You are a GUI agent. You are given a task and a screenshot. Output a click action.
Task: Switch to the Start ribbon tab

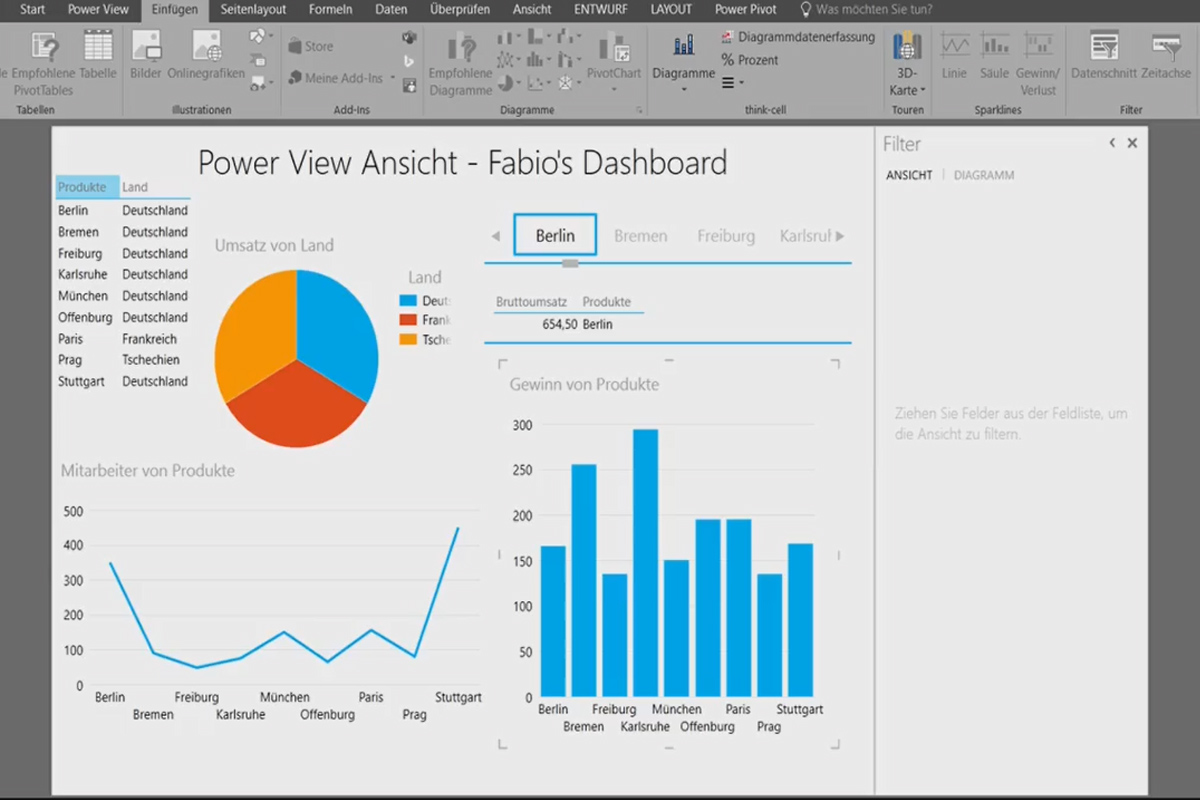tap(32, 9)
